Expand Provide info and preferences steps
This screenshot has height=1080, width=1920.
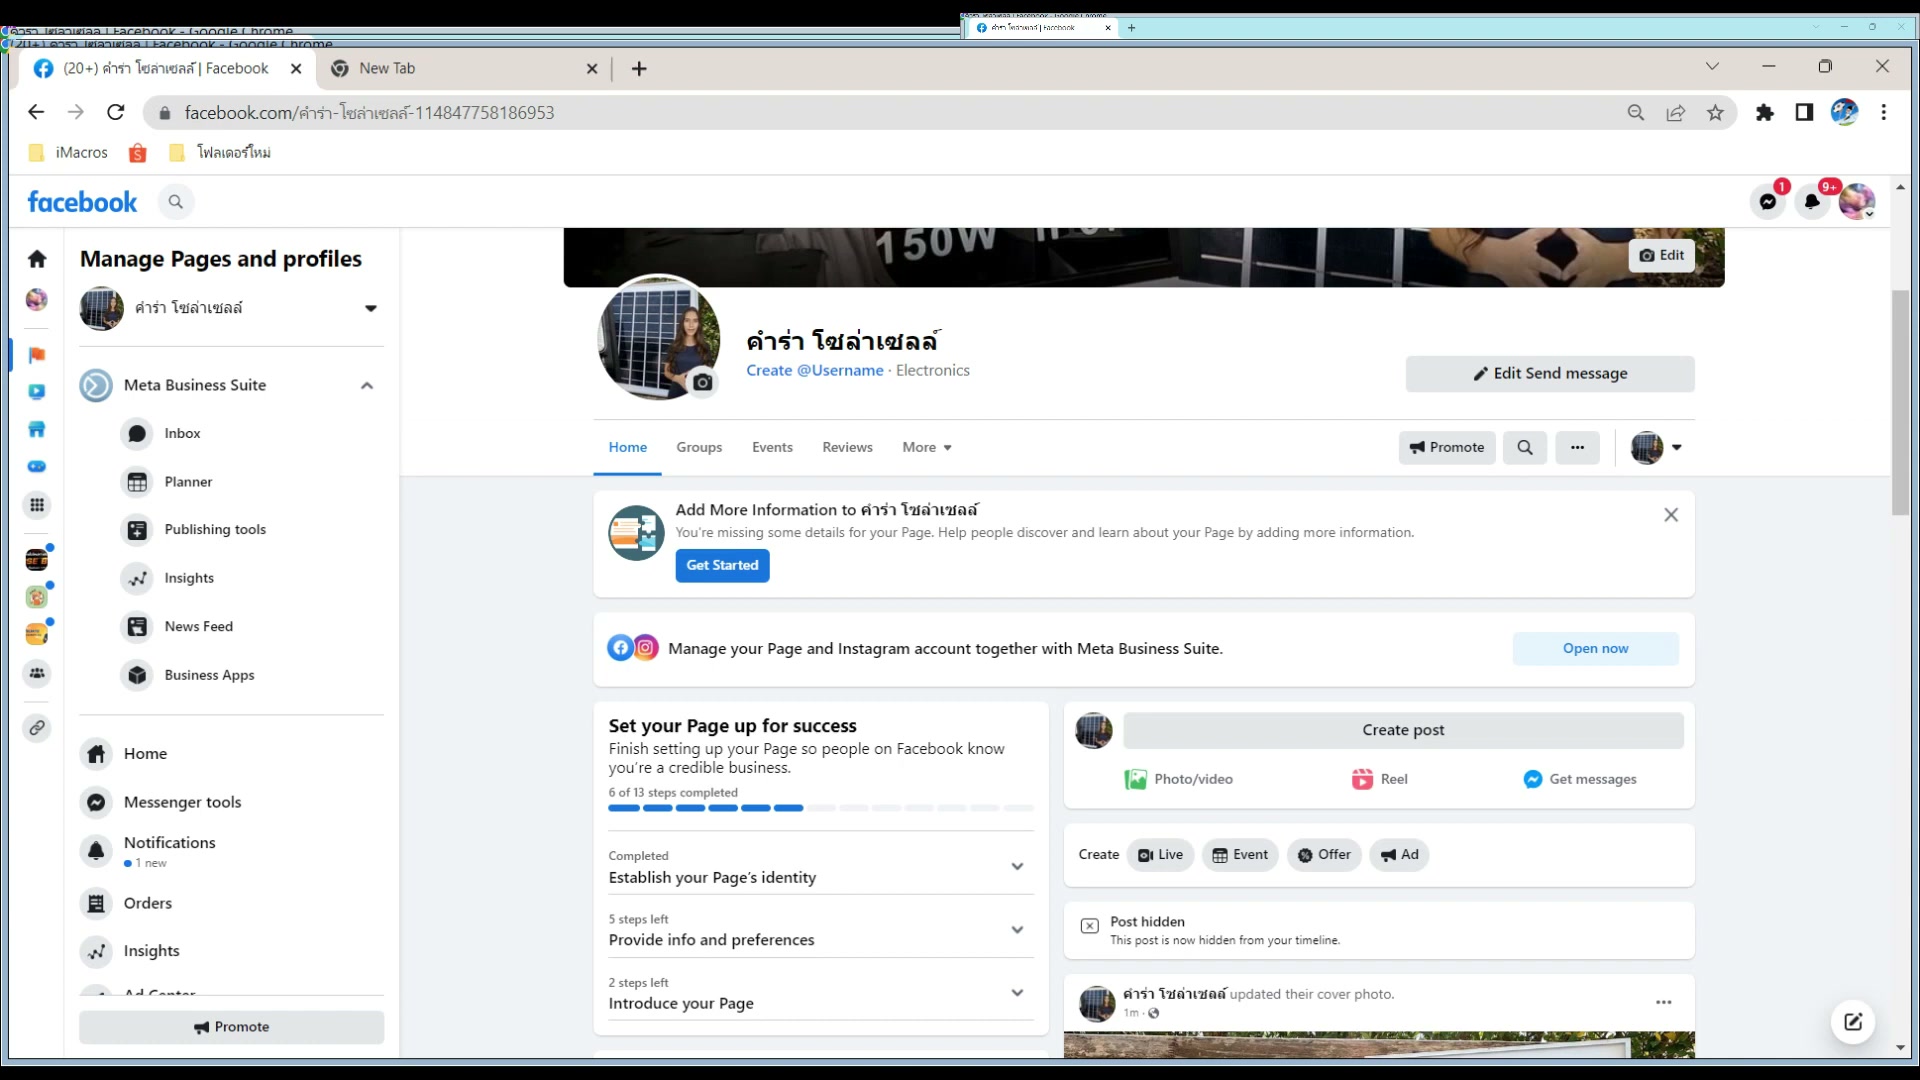pos(1017,930)
